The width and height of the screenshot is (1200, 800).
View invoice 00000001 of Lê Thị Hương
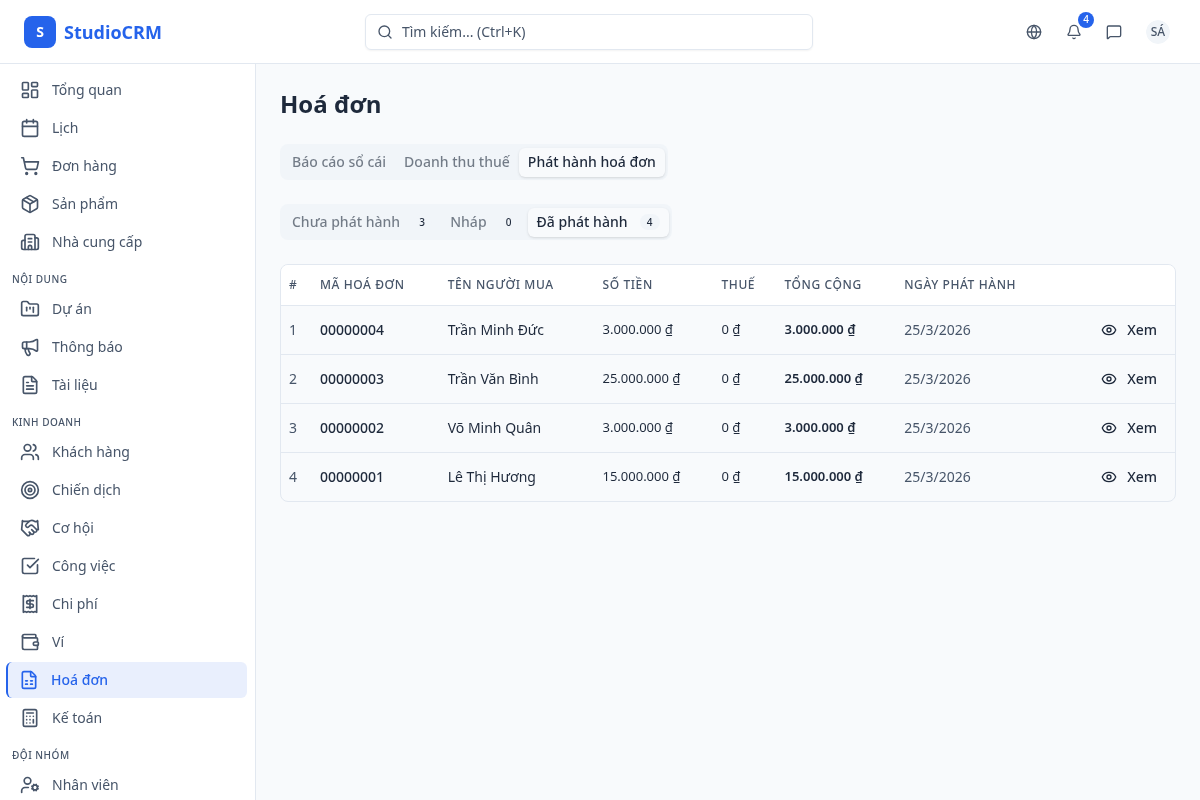tap(1129, 477)
